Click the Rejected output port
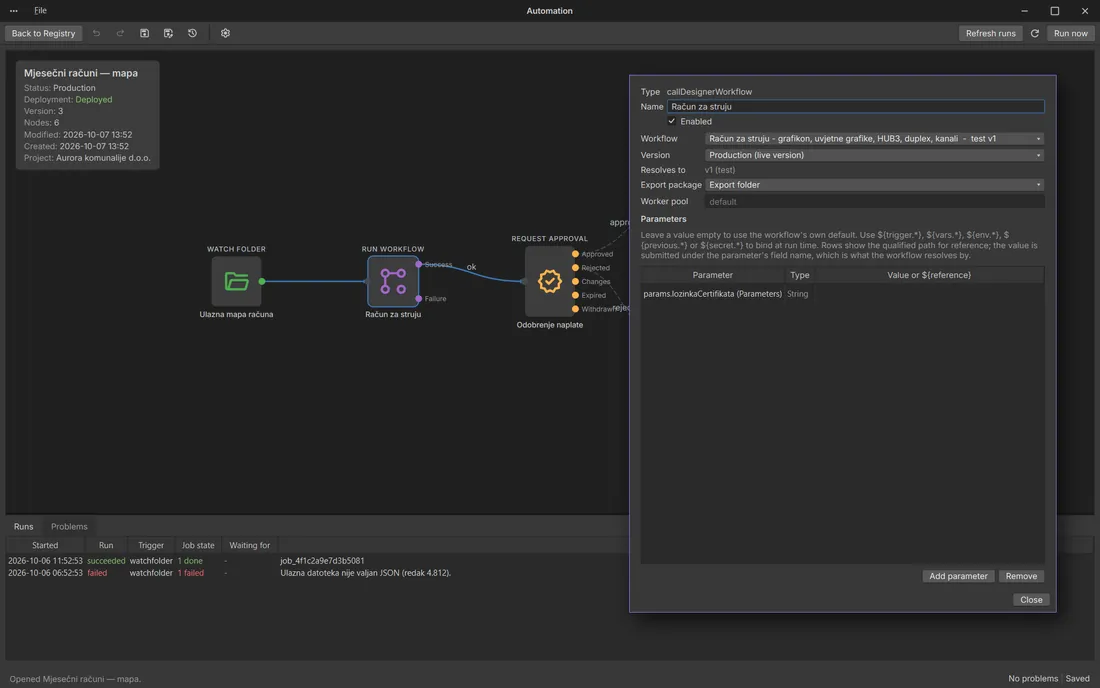Screen dimensions: 1100x688 [575, 268]
